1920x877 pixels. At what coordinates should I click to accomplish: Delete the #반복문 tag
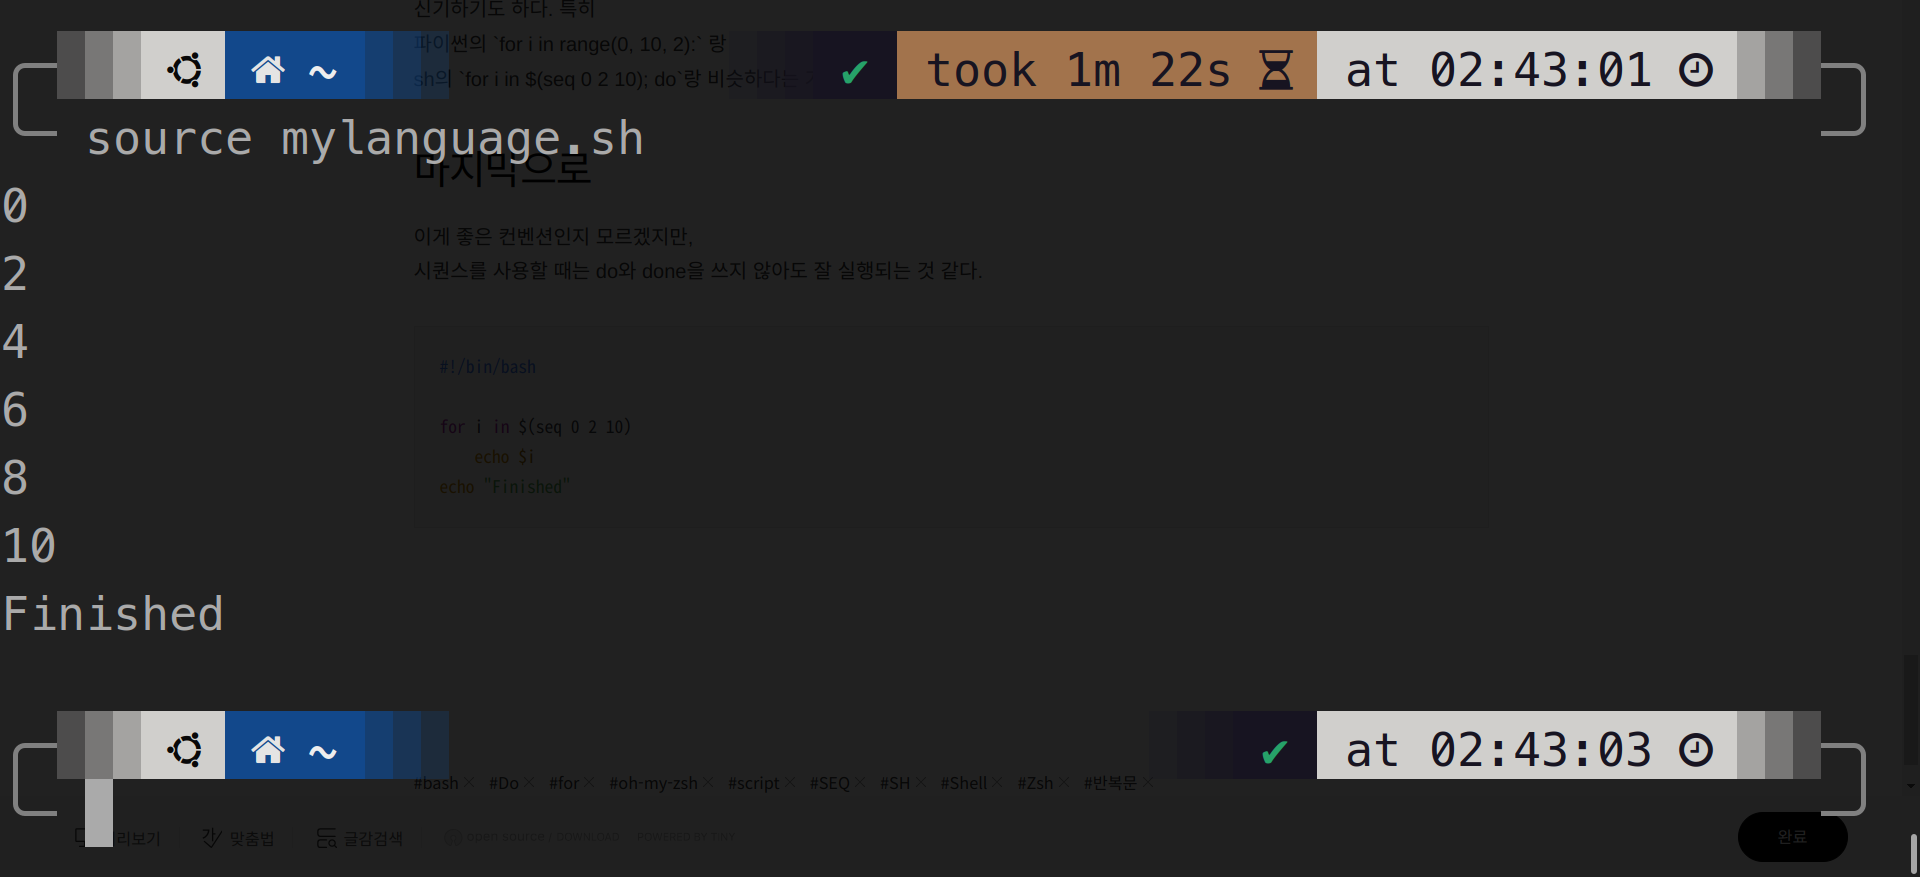point(1147,782)
